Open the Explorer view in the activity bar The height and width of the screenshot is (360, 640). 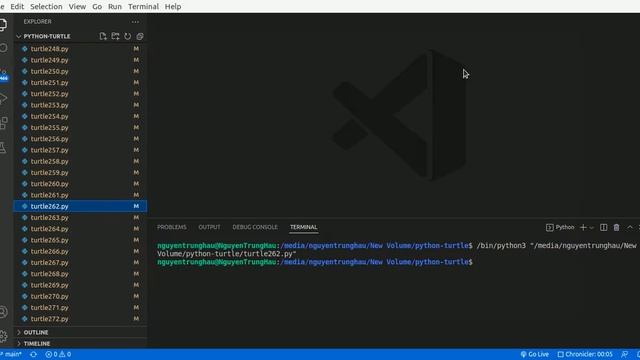click(3, 24)
